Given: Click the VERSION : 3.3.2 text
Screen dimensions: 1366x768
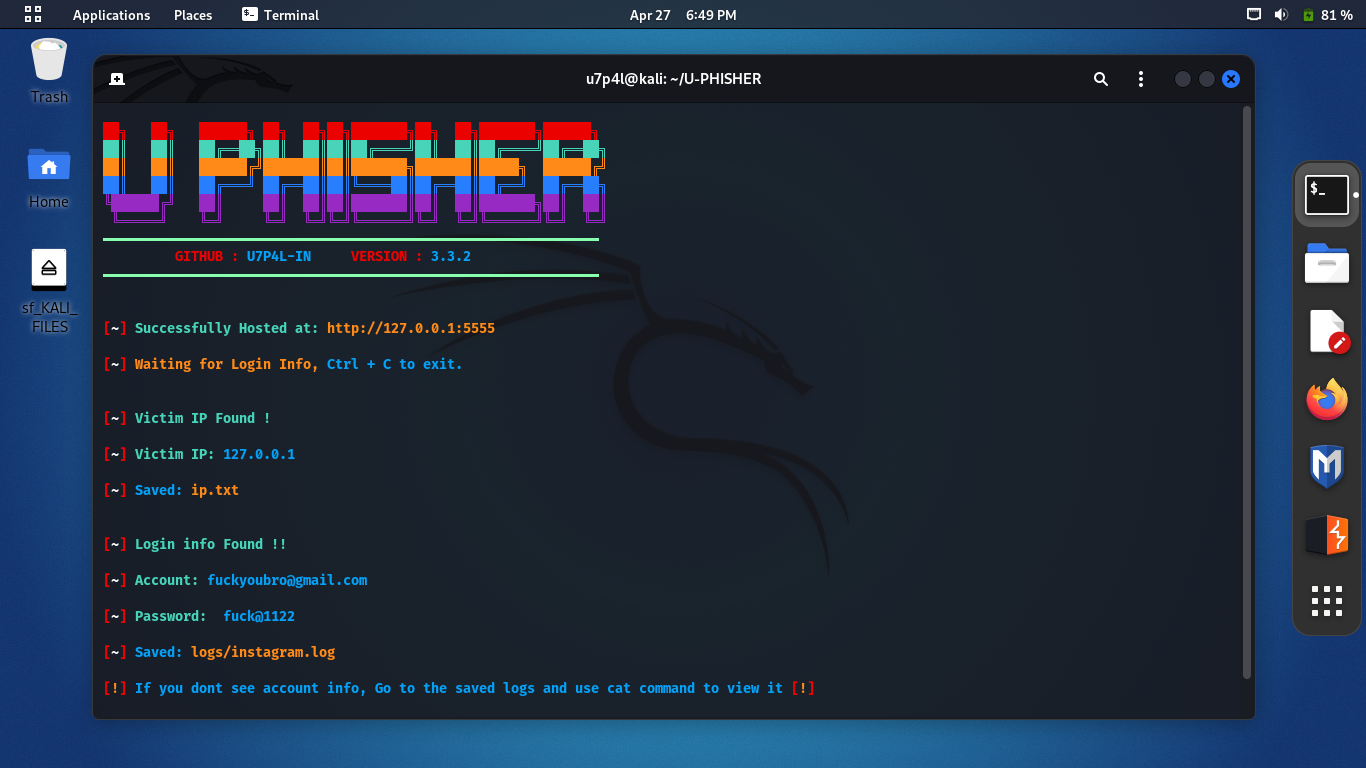Looking at the screenshot, I should click(x=411, y=256).
